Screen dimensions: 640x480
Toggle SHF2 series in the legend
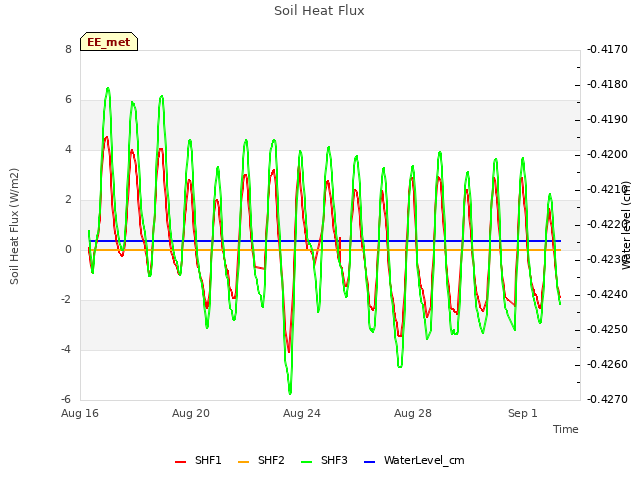(x=261, y=460)
